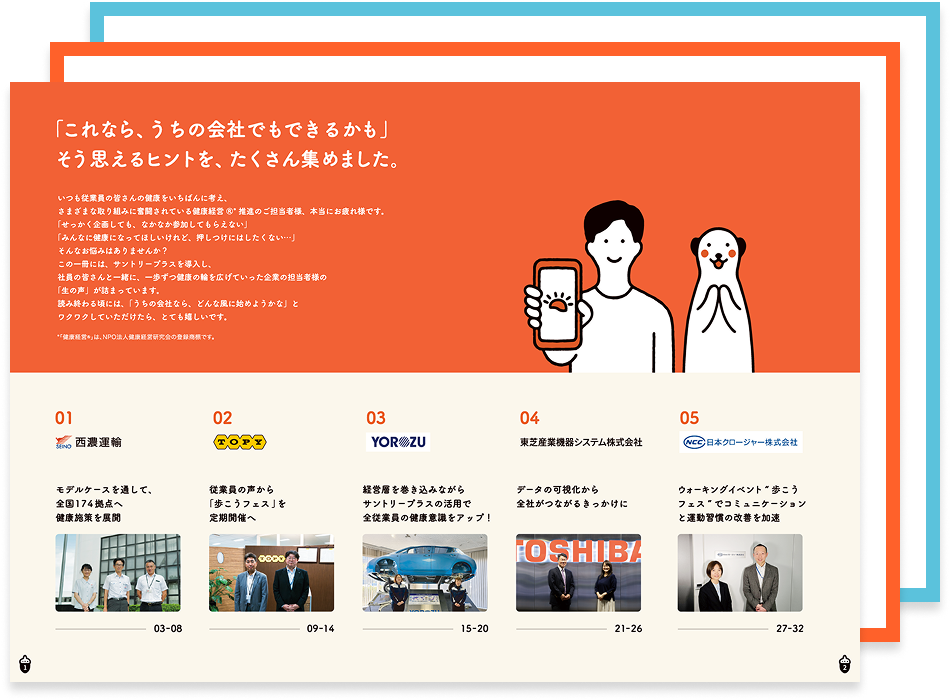
Task: Click section number 03
Action: tap(376, 418)
